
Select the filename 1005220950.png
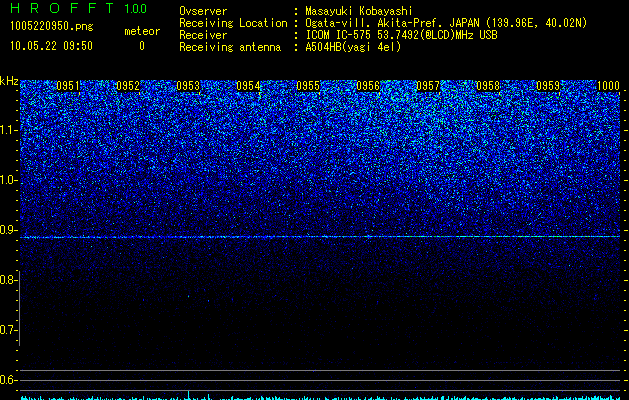pos(52,26)
